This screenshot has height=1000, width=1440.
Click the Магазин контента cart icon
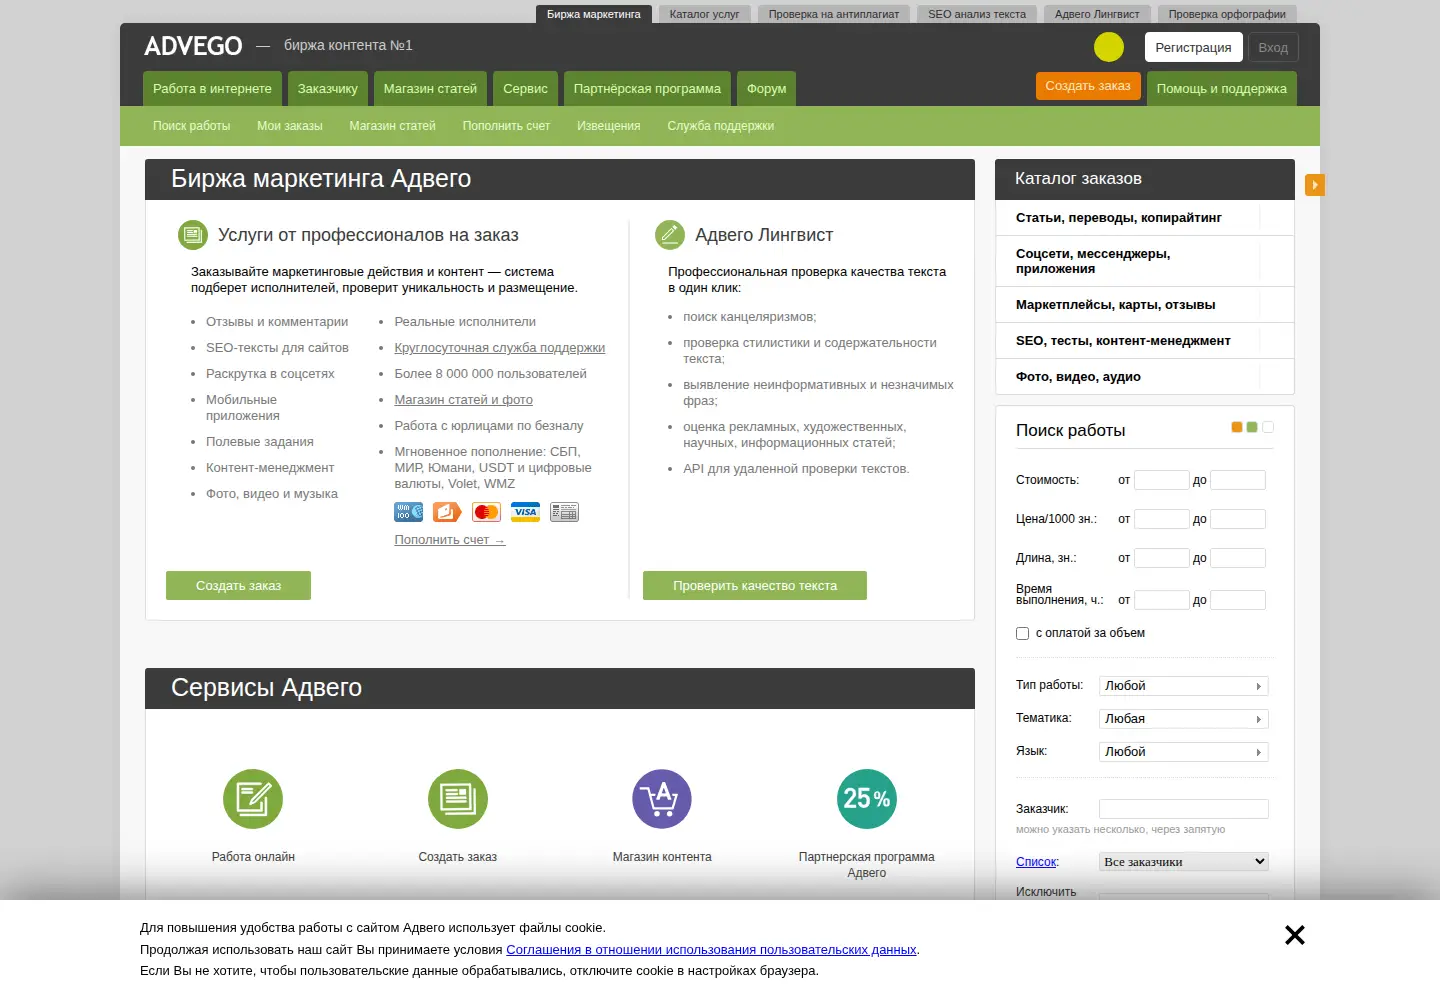point(662,799)
